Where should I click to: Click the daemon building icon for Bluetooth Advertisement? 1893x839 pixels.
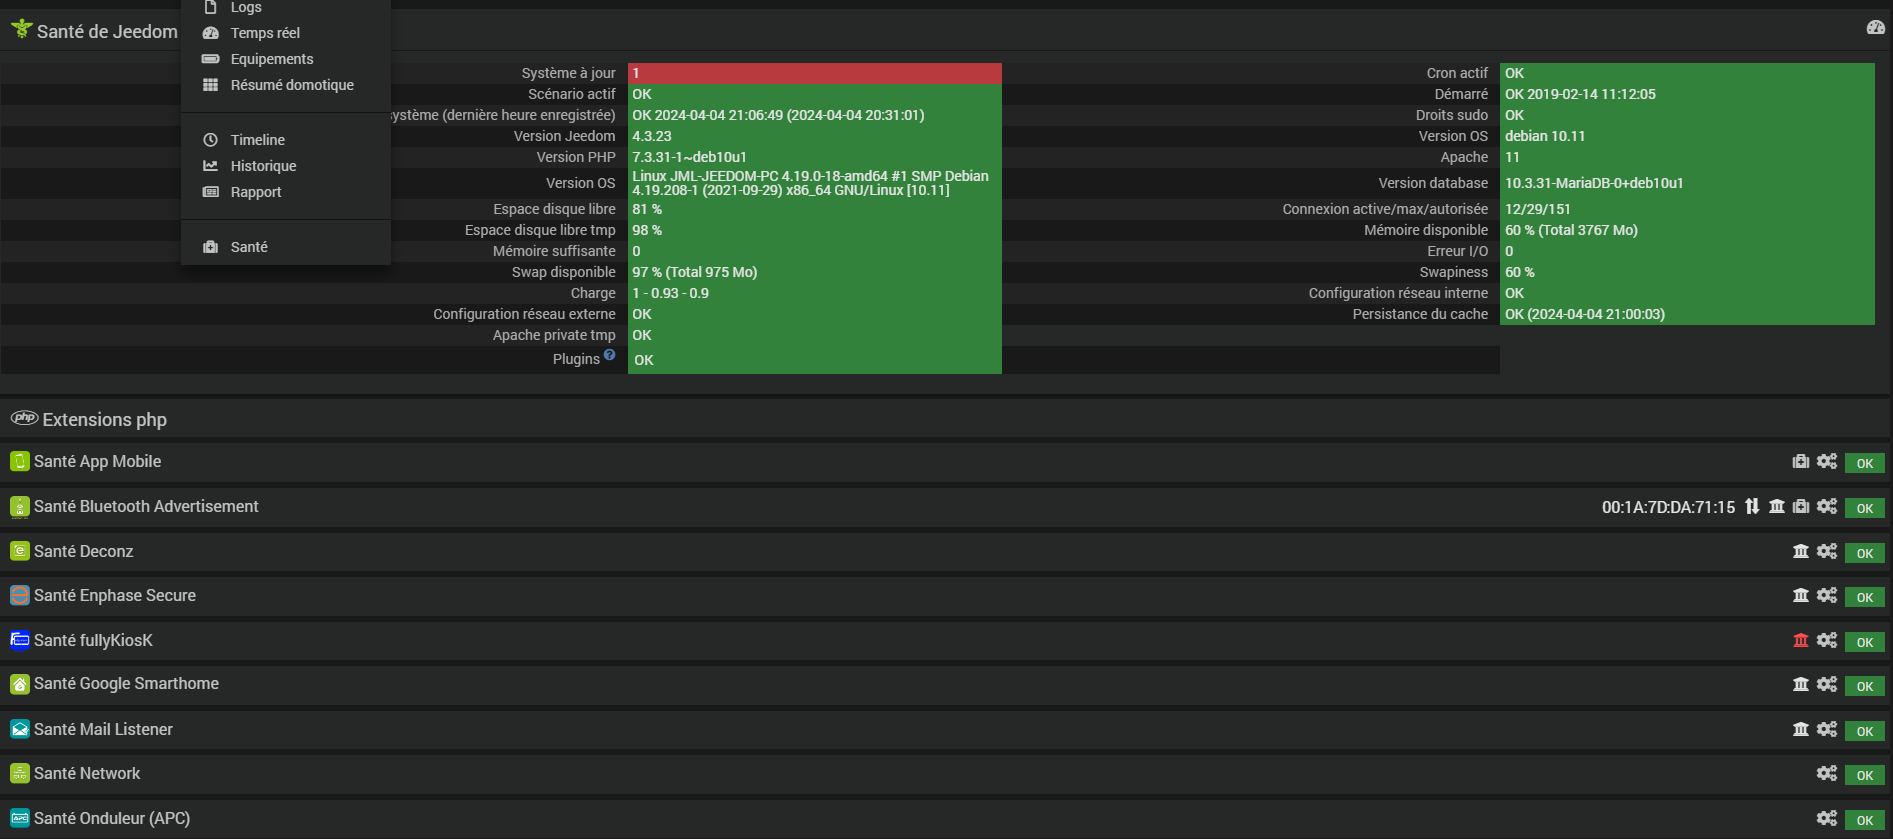(x=1777, y=506)
